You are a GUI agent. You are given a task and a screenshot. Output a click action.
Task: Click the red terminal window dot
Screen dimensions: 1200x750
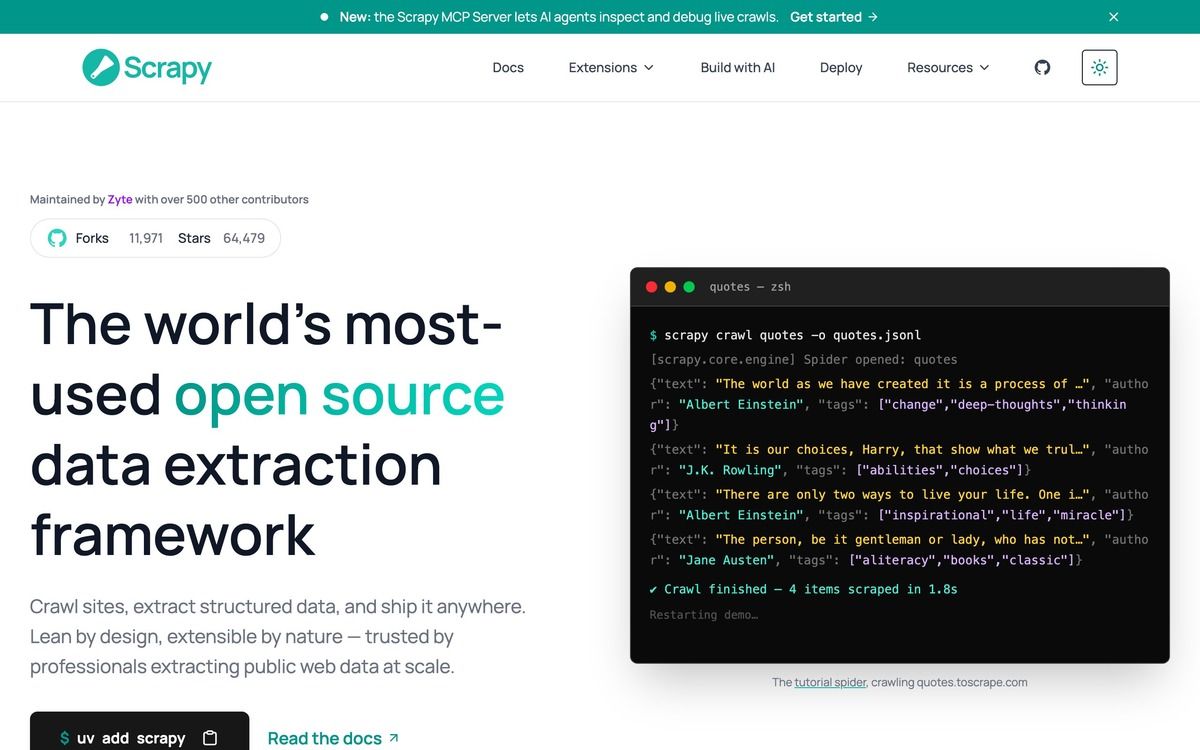click(x=652, y=287)
